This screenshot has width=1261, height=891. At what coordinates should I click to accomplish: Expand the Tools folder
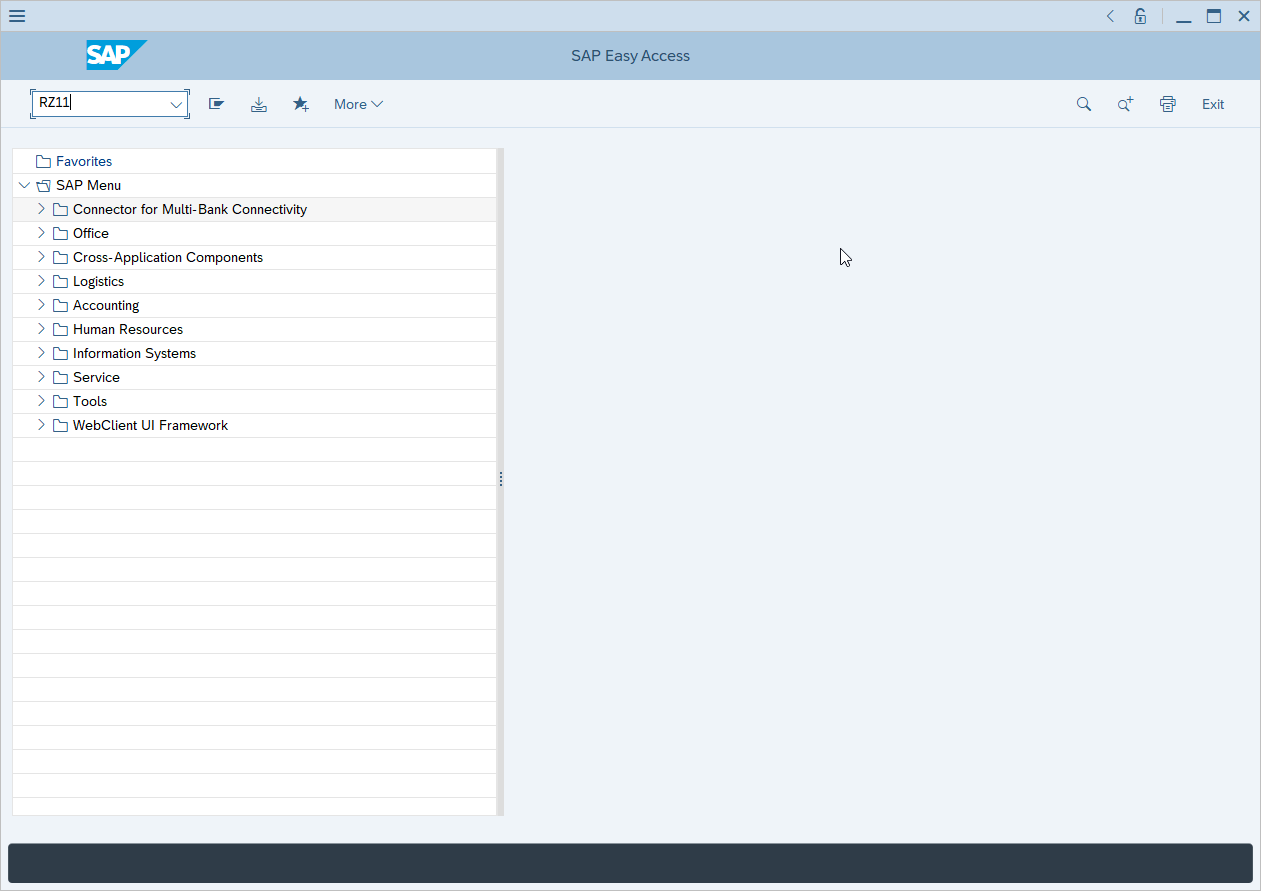point(40,401)
